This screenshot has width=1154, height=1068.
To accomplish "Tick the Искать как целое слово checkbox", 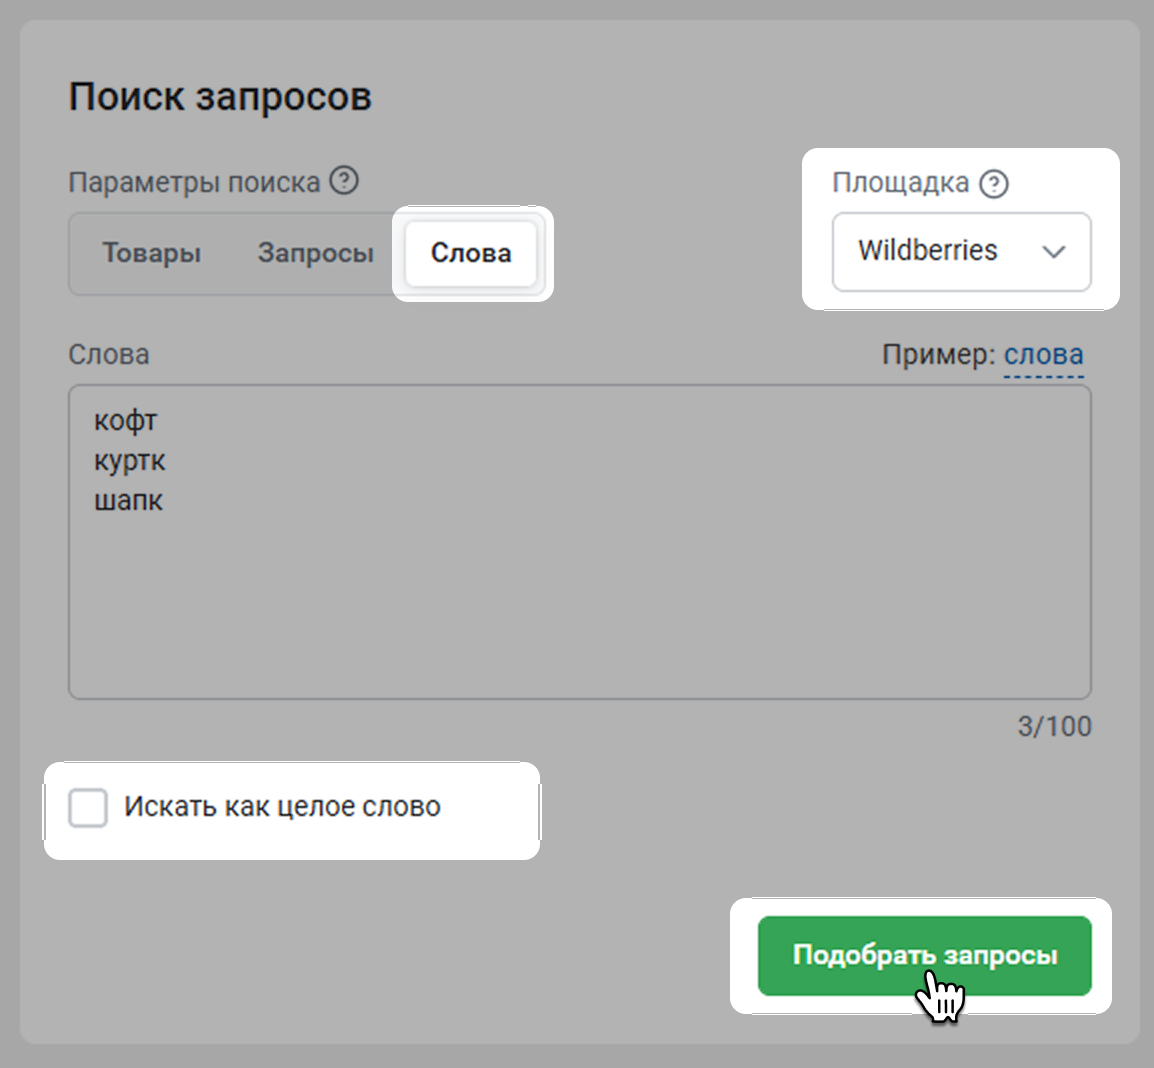I will pyautogui.click(x=88, y=807).
